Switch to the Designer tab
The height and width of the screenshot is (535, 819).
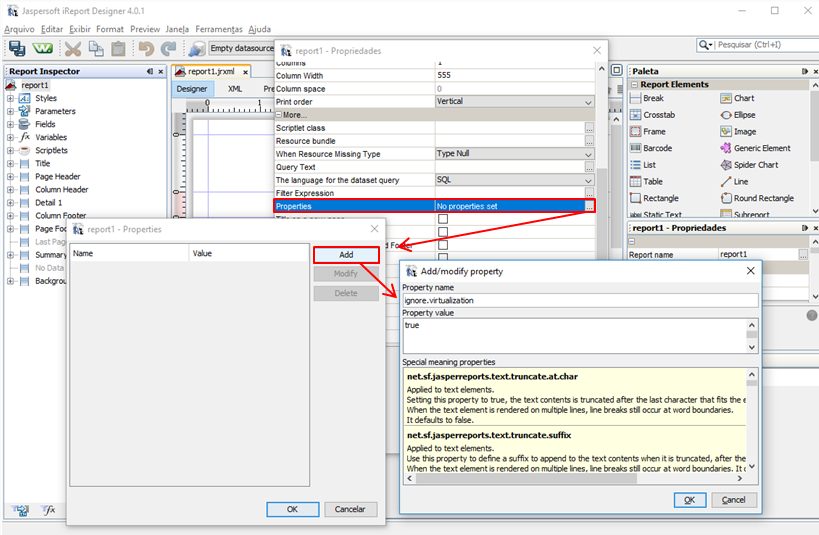(x=192, y=89)
